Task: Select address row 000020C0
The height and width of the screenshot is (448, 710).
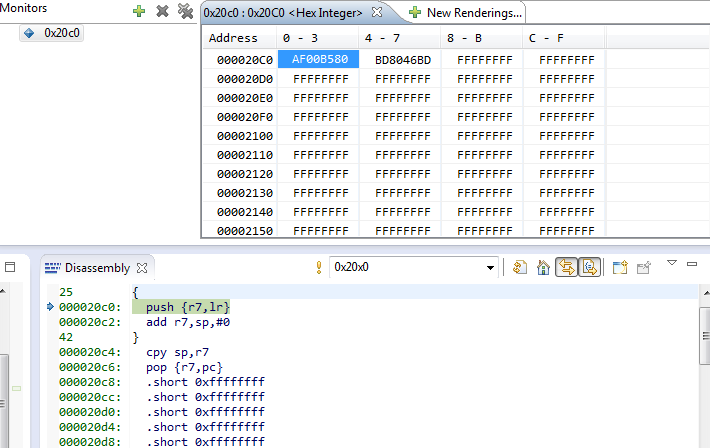Action: (x=245, y=60)
